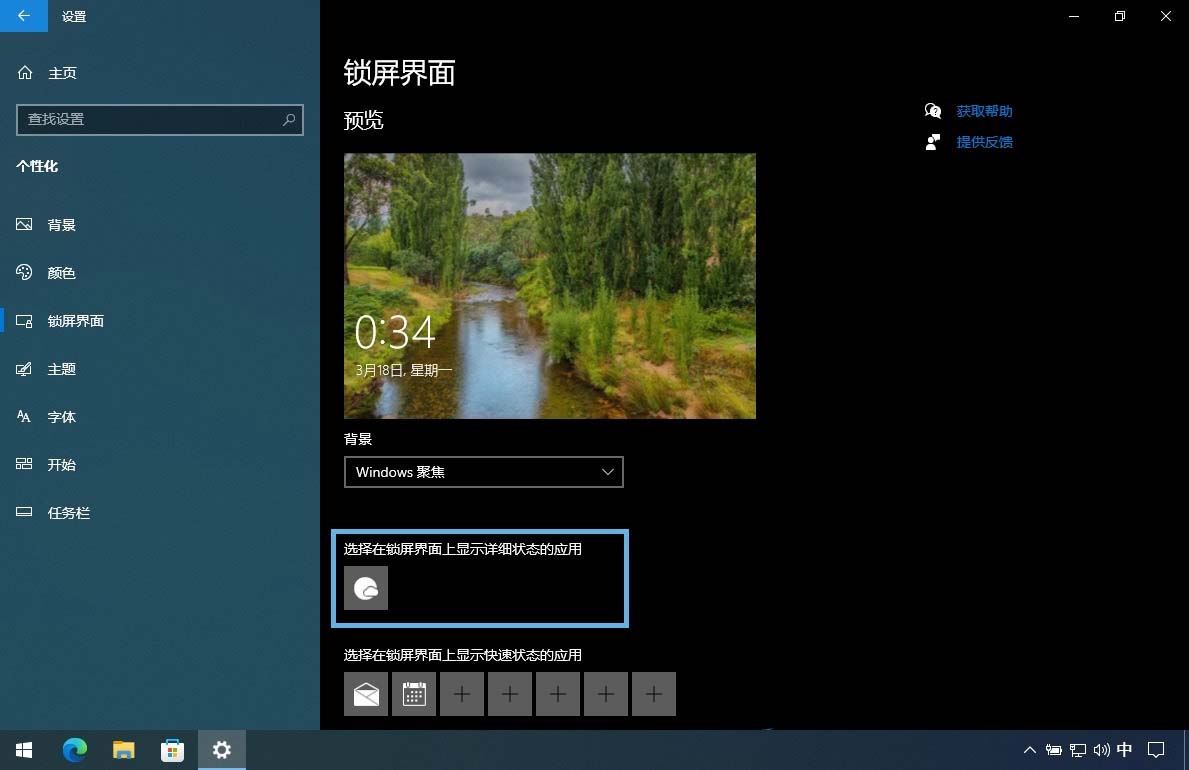Click the search magnifier icon in settings box
The width and height of the screenshot is (1189, 770).
click(289, 119)
